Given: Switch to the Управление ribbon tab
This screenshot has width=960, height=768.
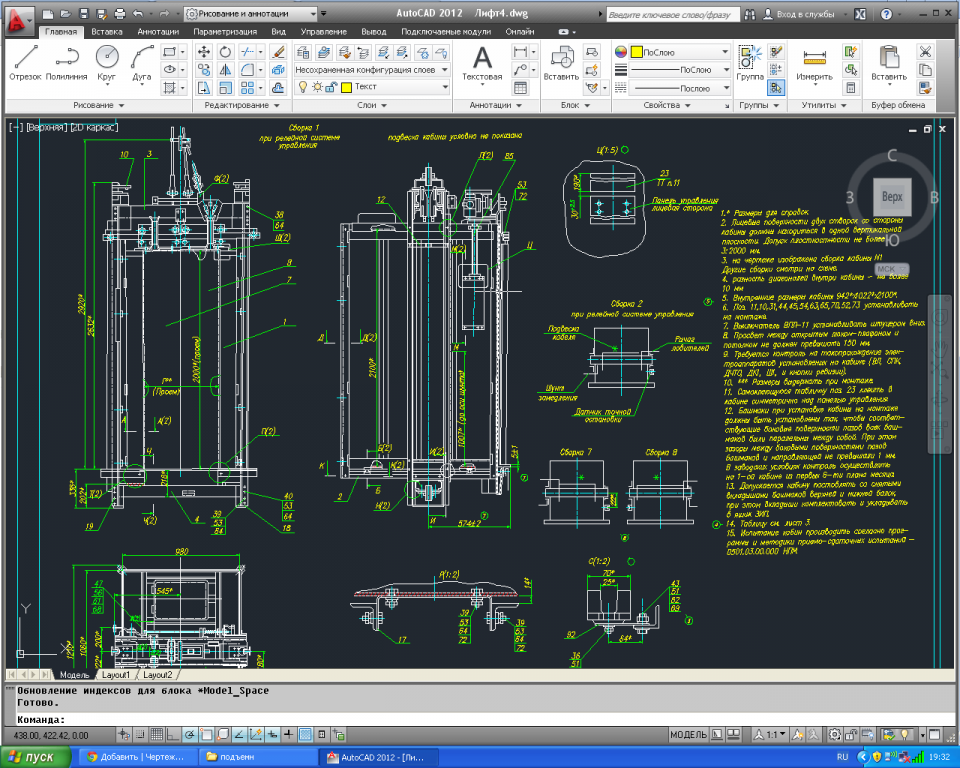Looking at the screenshot, I should [323, 32].
